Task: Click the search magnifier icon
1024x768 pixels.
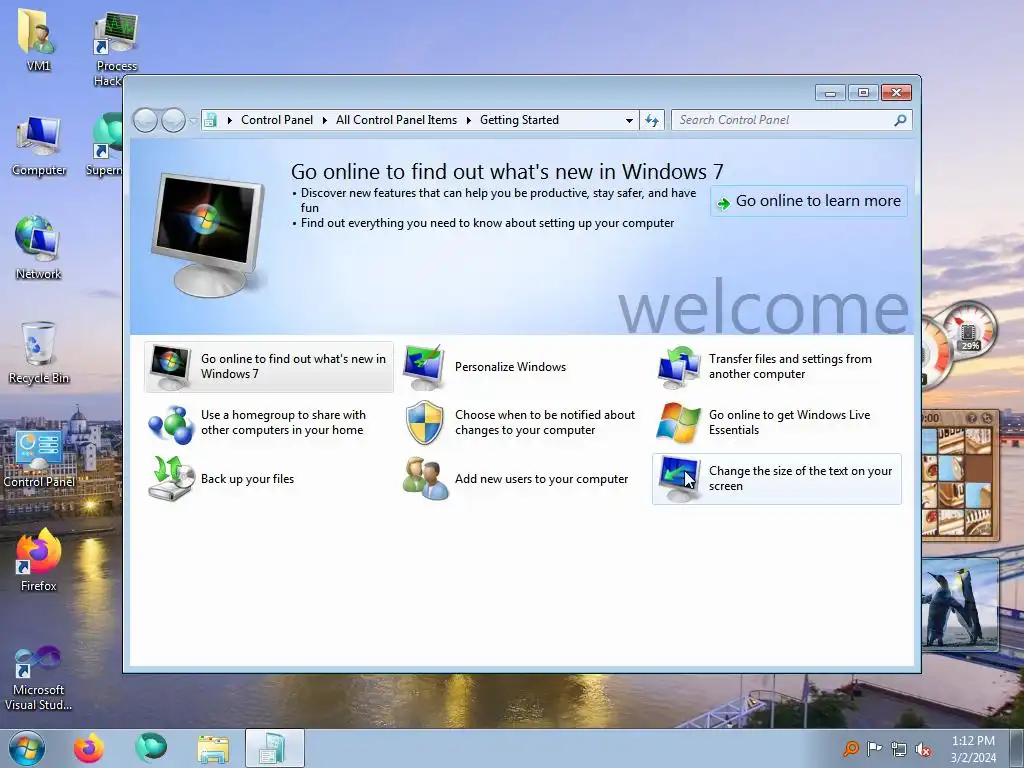Action: pos(901,120)
